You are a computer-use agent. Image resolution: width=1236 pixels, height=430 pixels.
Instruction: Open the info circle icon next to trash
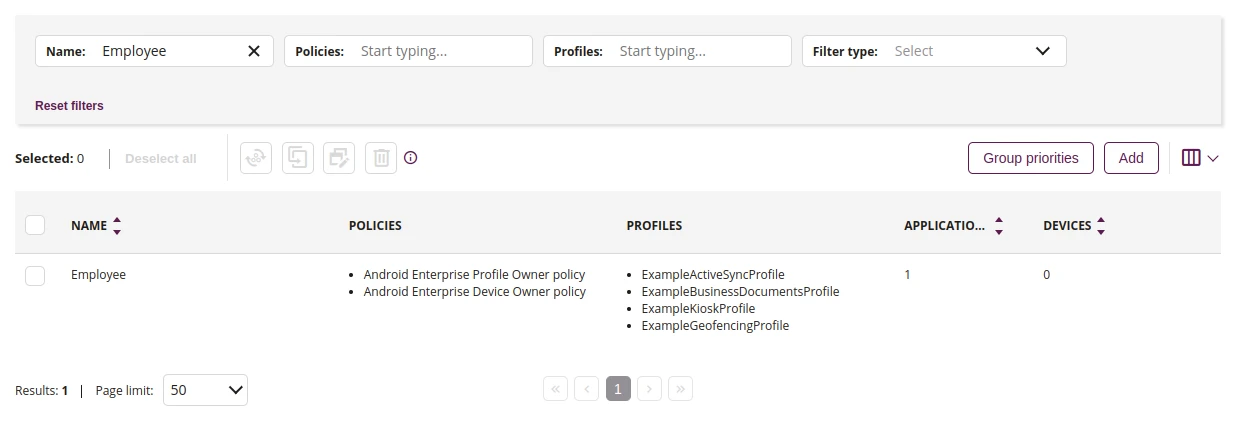point(410,158)
